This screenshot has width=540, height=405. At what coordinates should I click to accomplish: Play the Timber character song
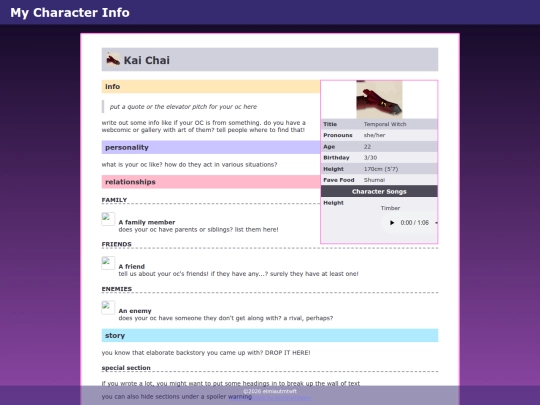pyautogui.click(x=392, y=223)
